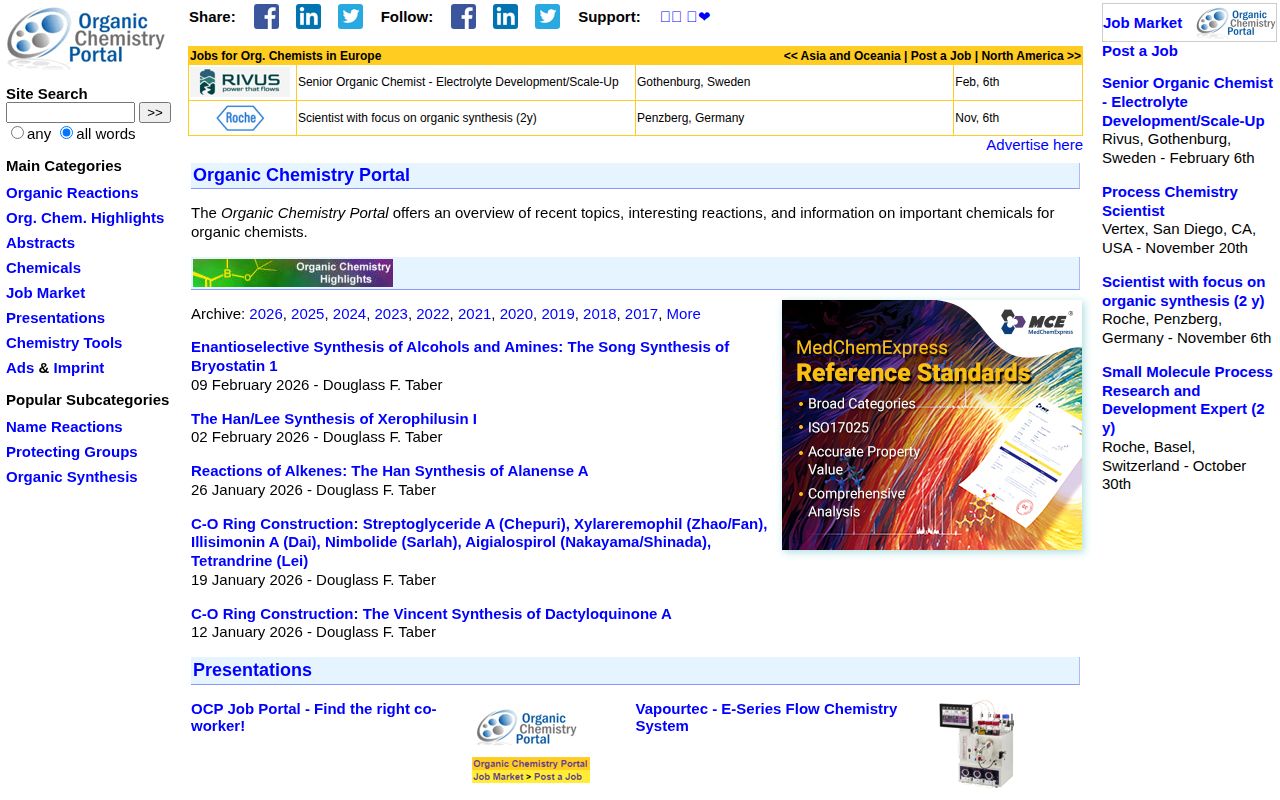This screenshot has height=800, width=1280.
Task: Open the Job Market section
Action: [x=45, y=292]
